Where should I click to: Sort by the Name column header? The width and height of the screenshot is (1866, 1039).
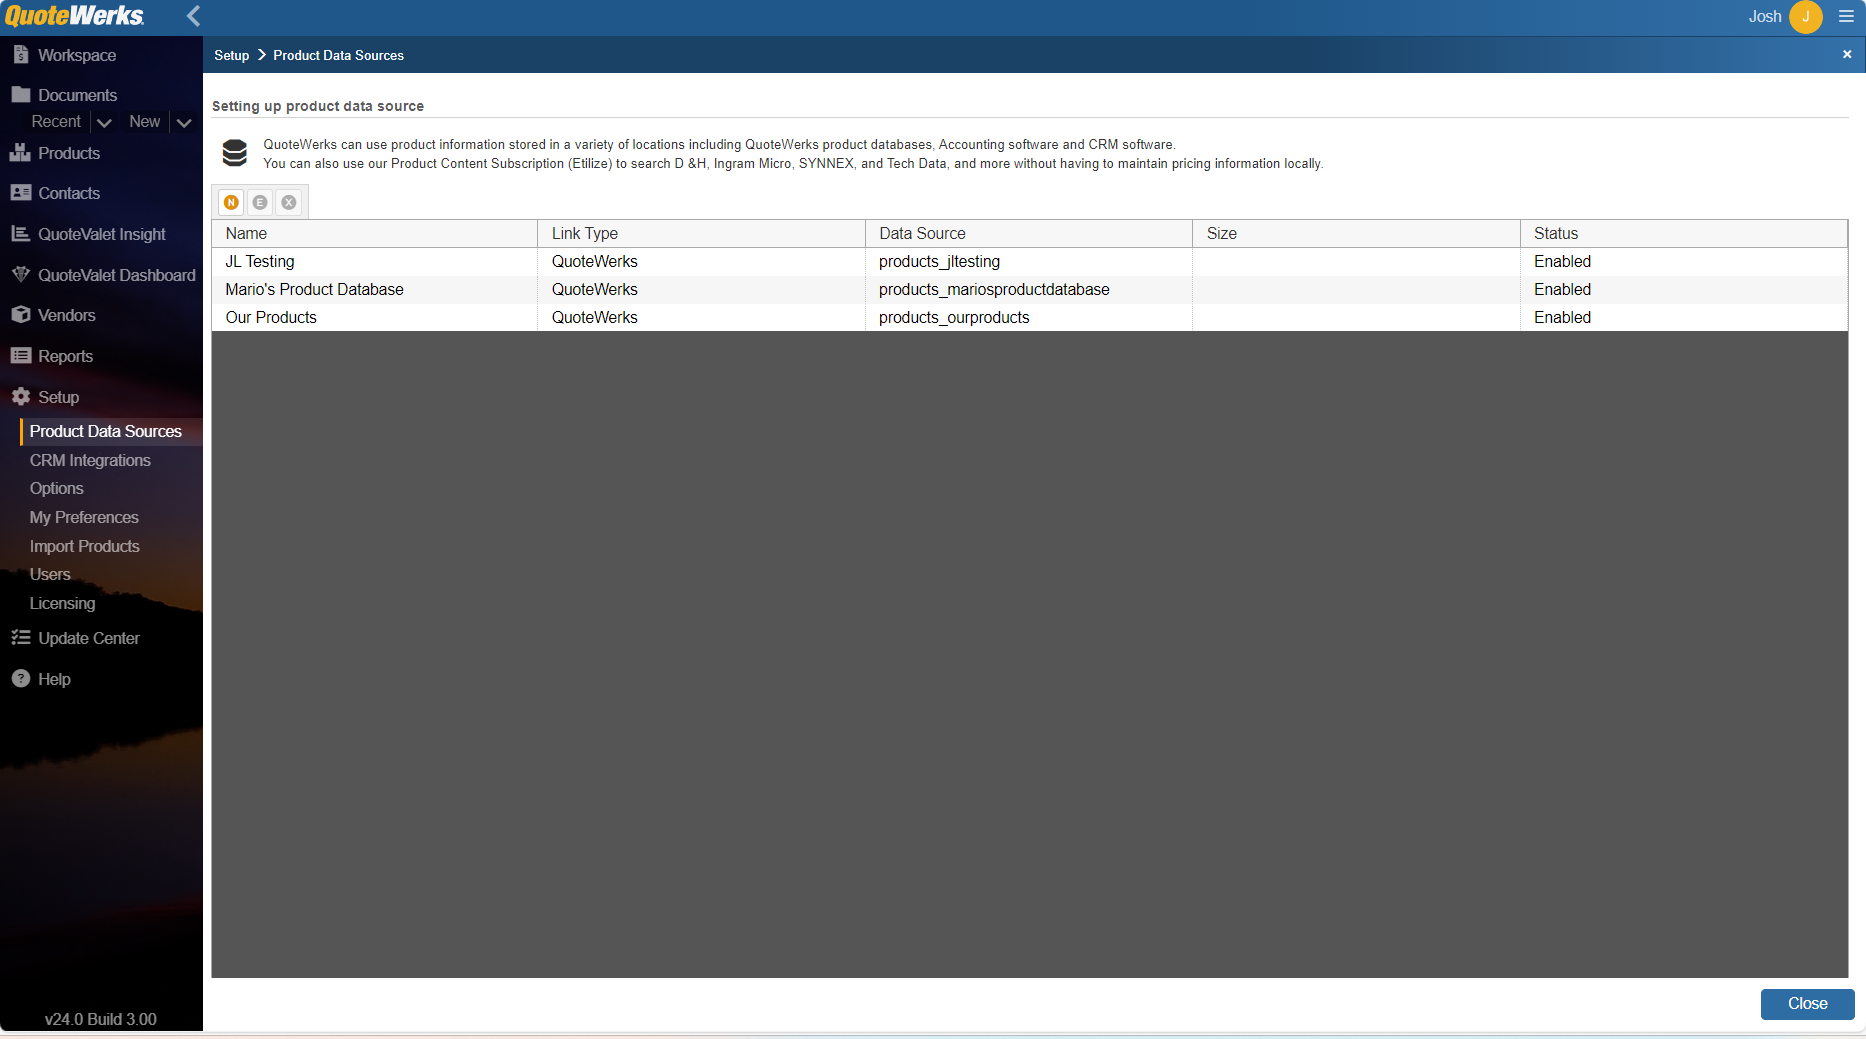pyautogui.click(x=375, y=233)
